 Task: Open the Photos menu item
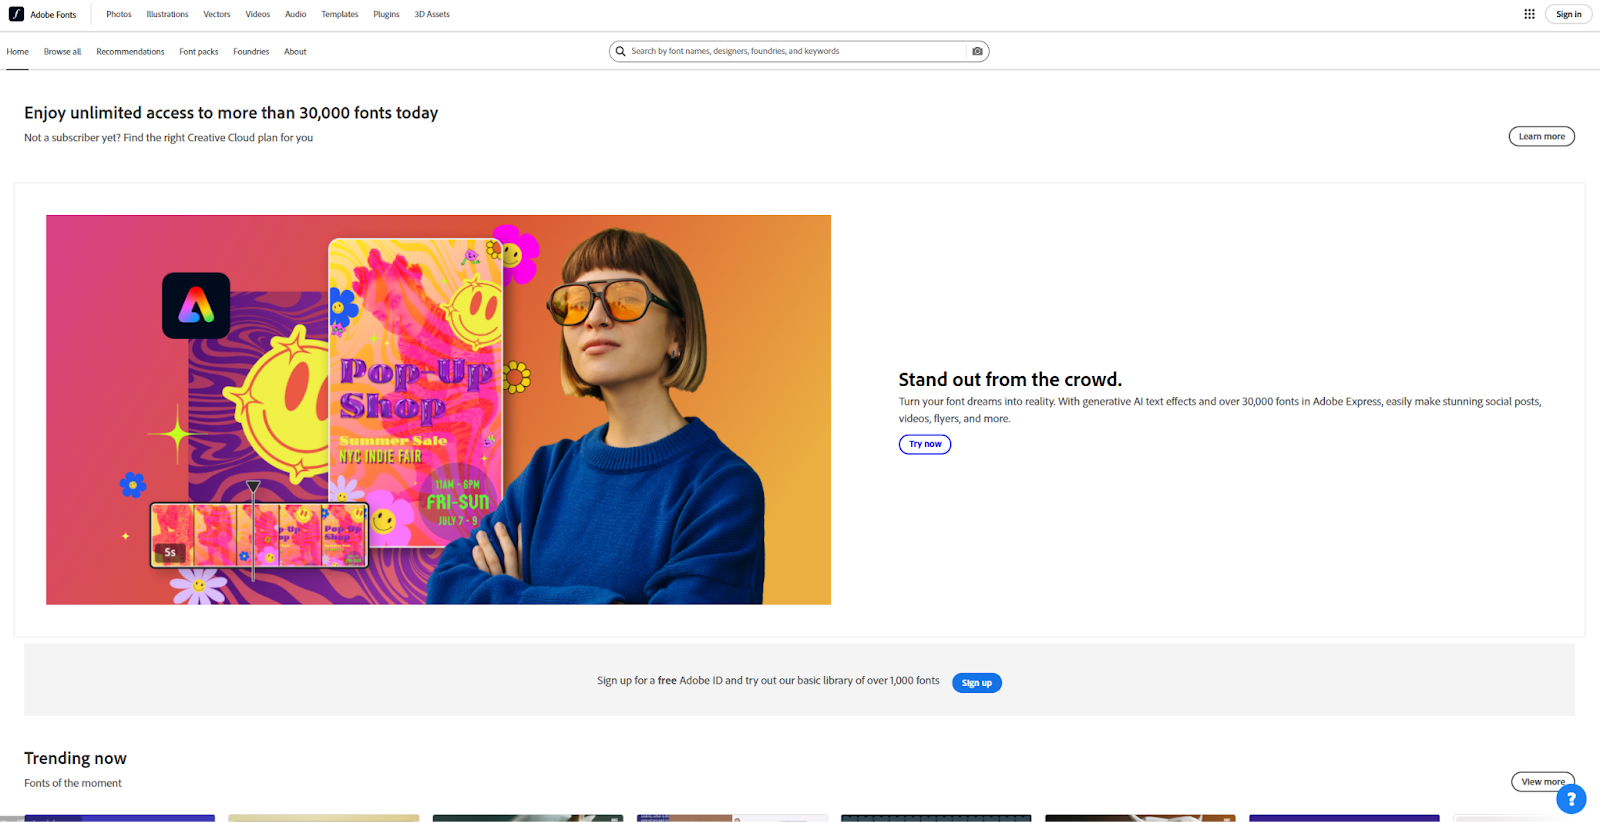tap(119, 14)
